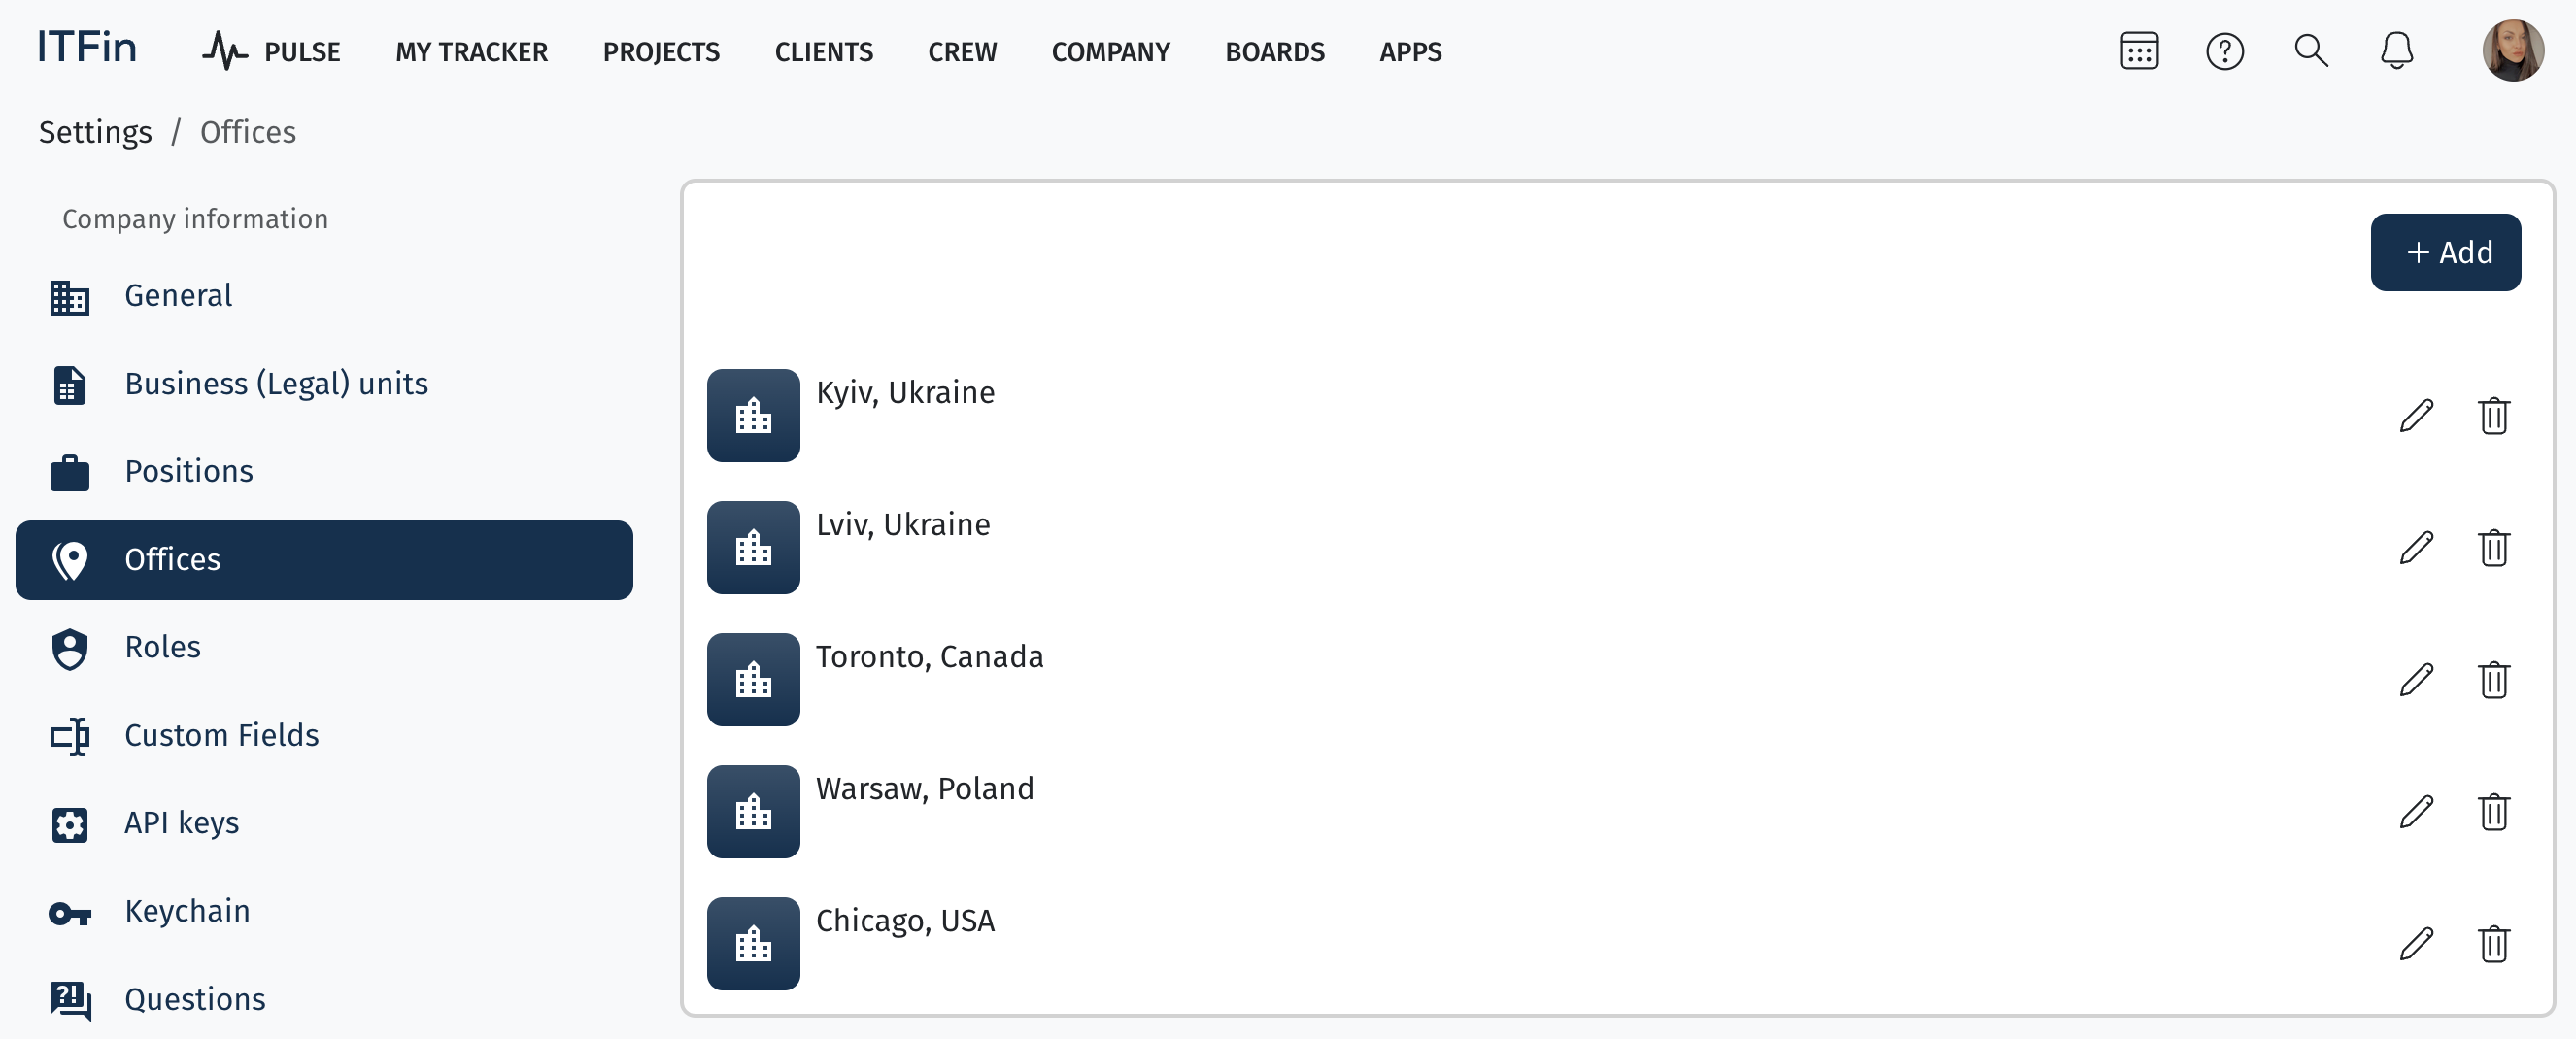2576x1039 pixels.
Task: Click the Pulse heartbeat icon
Action: (224, 51)
